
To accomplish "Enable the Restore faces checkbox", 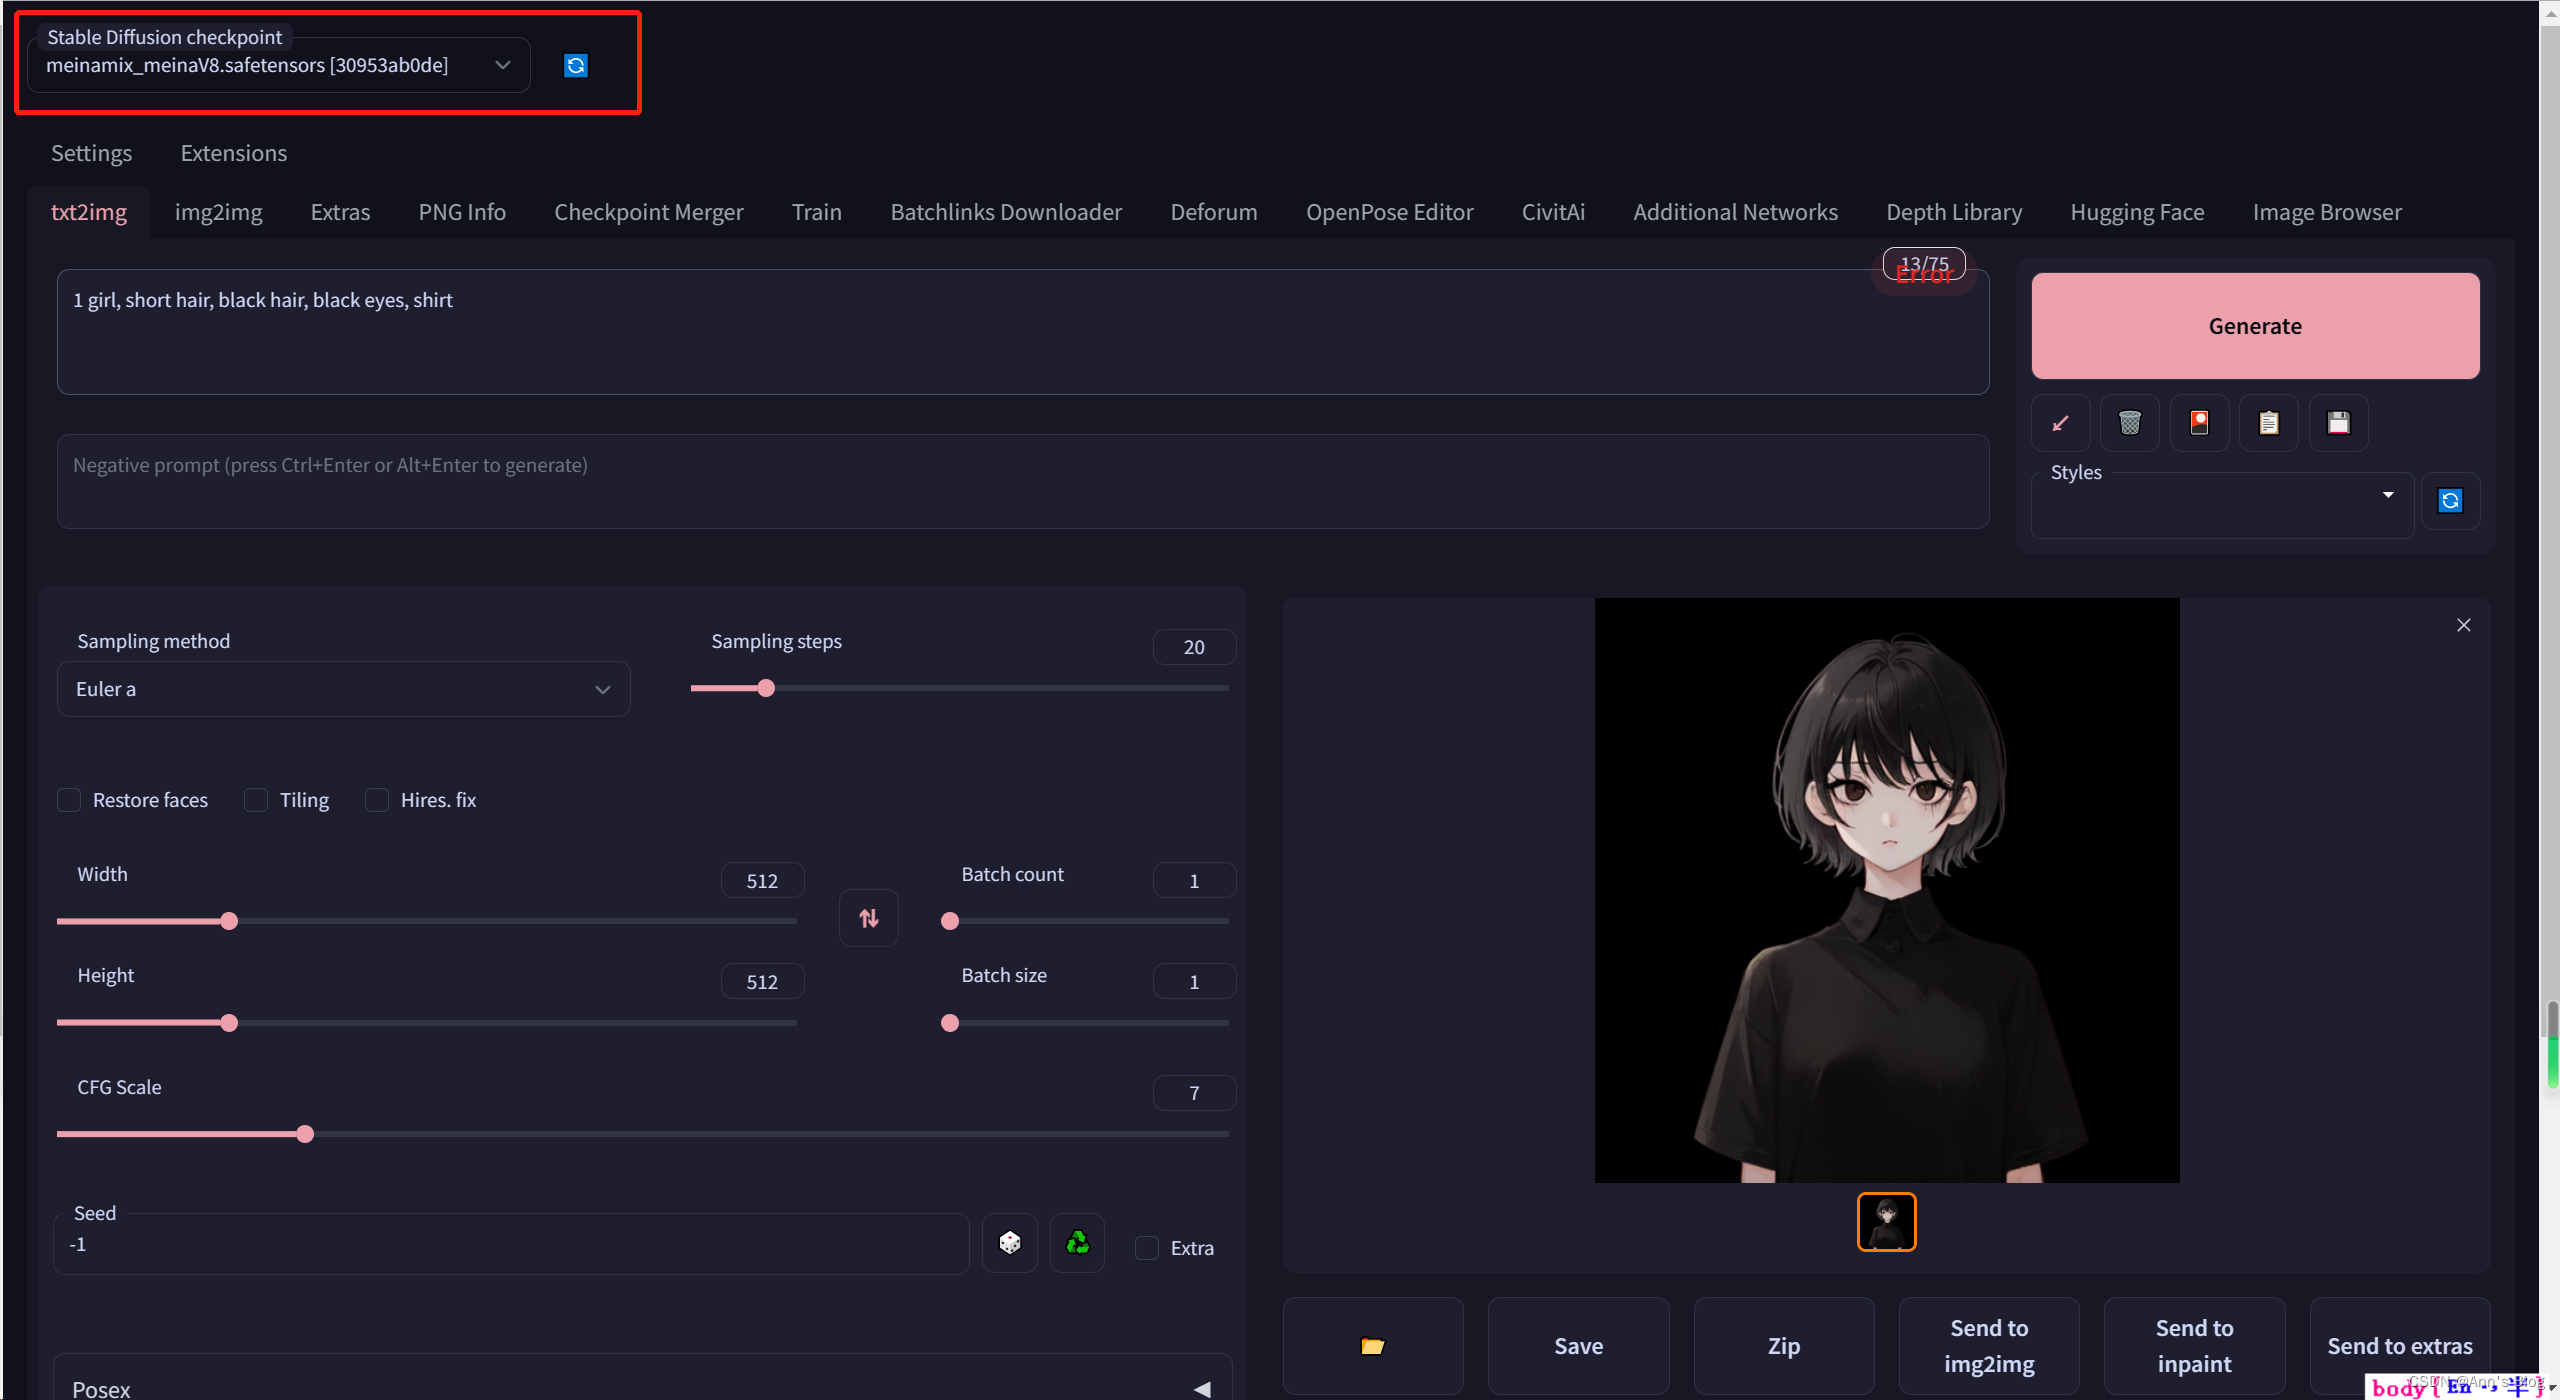I will 69,800.
